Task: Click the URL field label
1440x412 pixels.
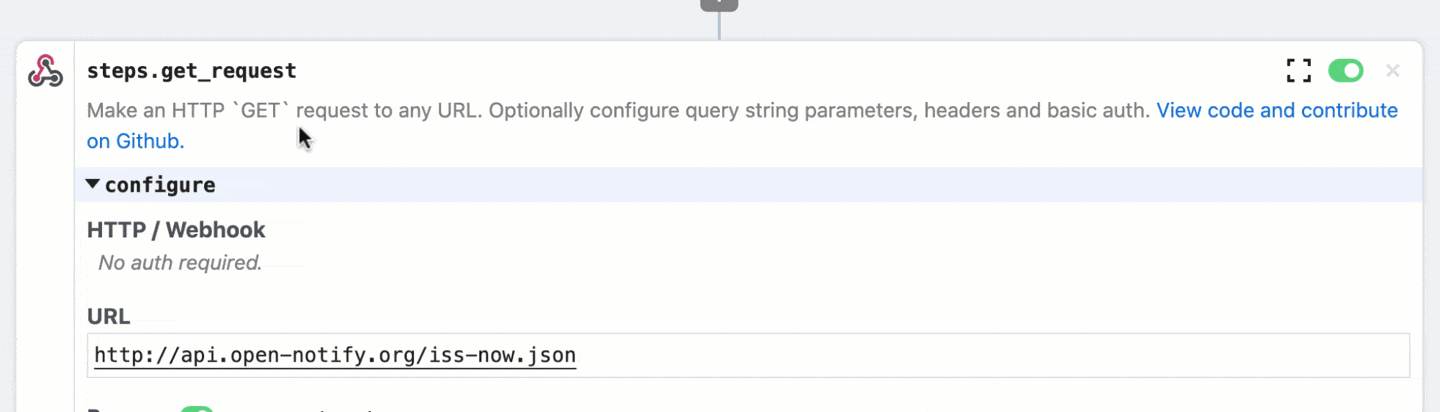Action: point(108,316)
